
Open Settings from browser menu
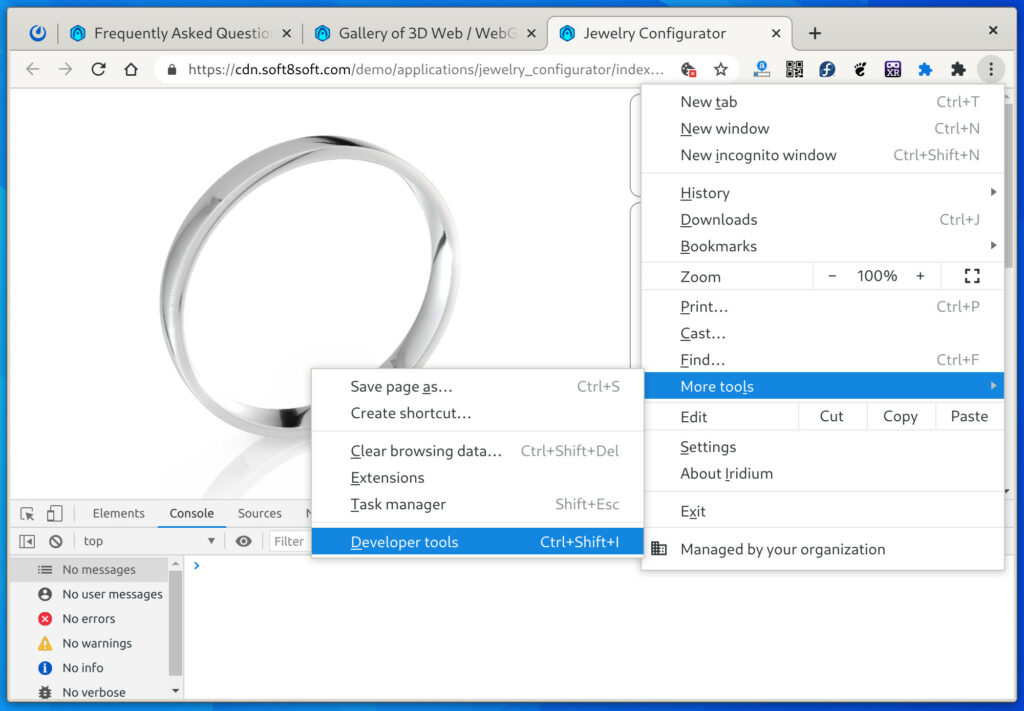[x=823, y=447]
